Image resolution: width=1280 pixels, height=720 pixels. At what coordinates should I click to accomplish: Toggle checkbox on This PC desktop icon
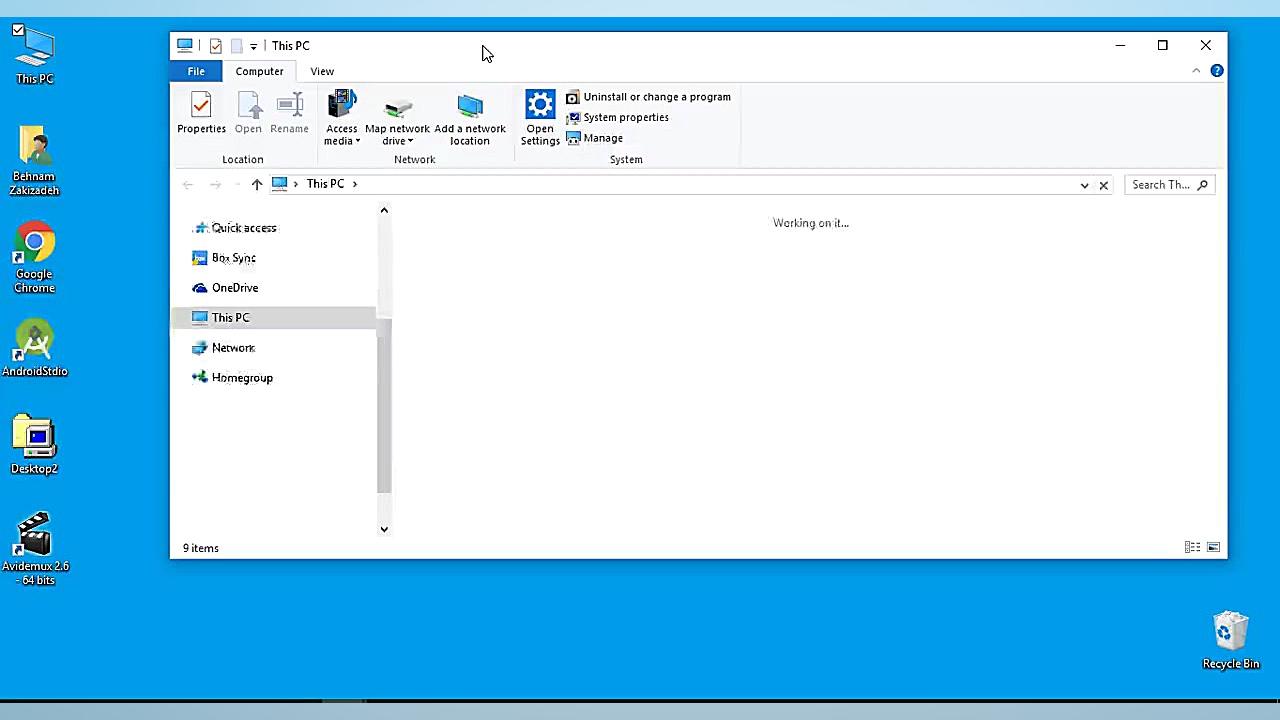click(18, 30)
